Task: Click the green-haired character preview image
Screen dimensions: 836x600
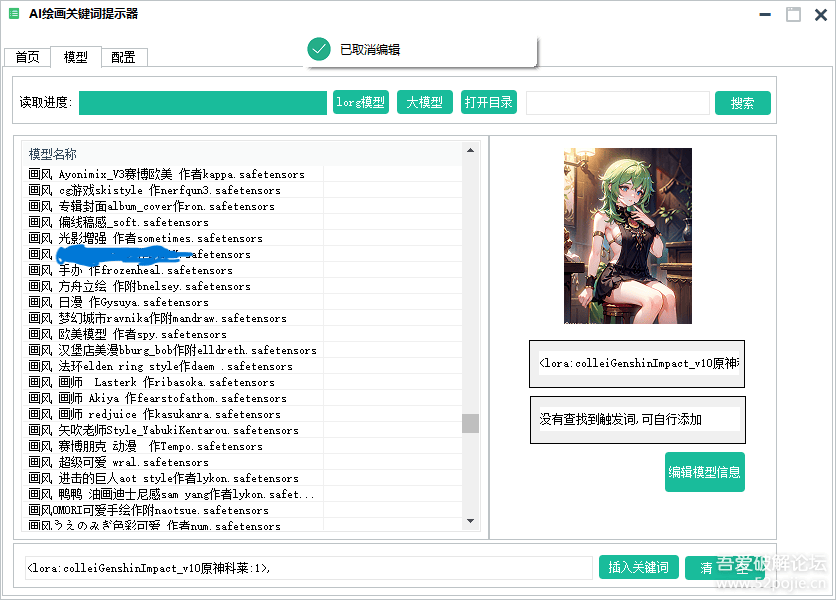Action: click(628, 236)
